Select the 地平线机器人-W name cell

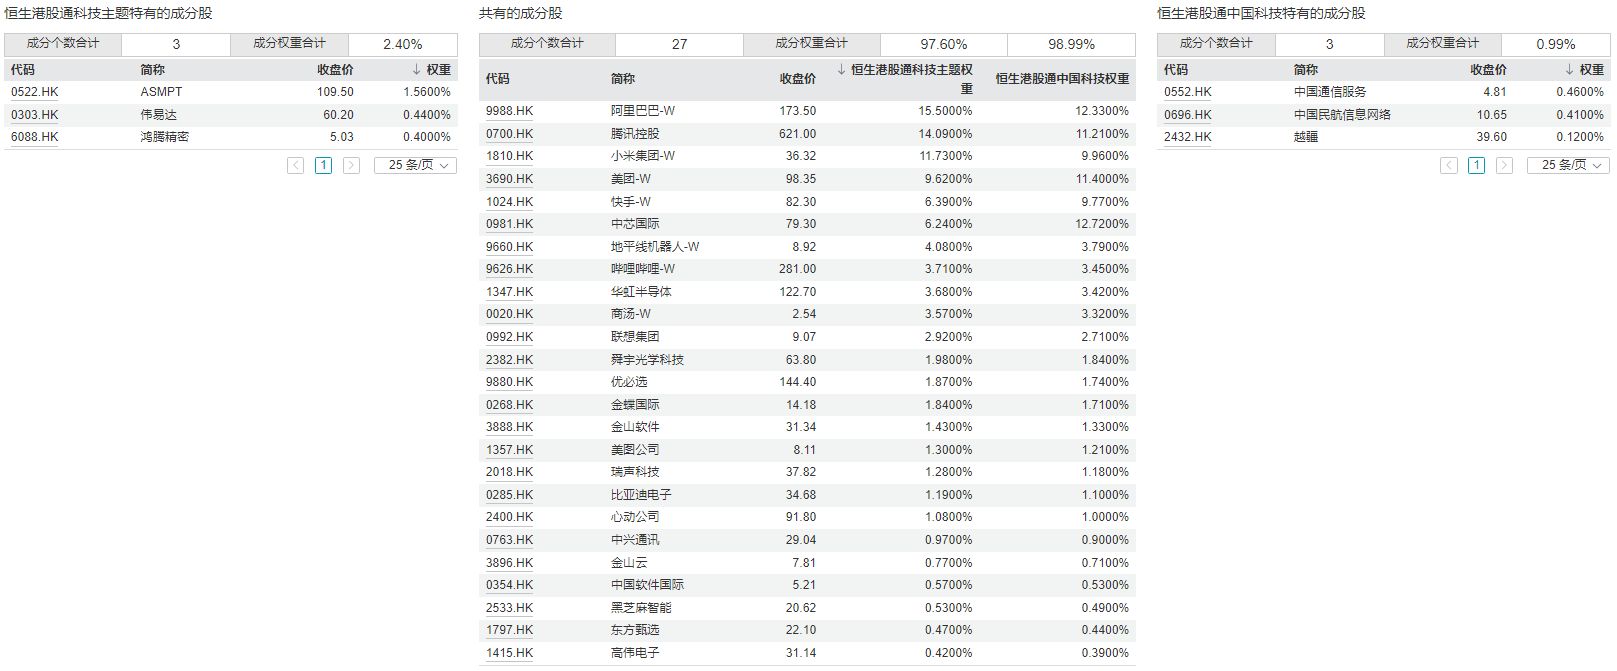(655, 247)
